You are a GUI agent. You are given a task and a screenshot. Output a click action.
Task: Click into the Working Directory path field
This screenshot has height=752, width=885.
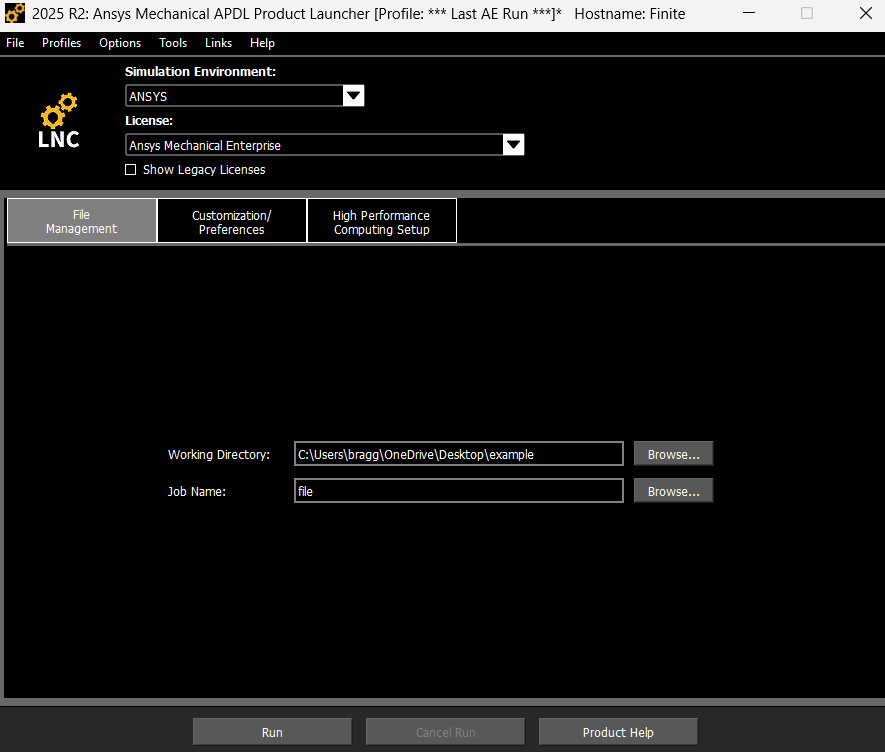(458, 454)
